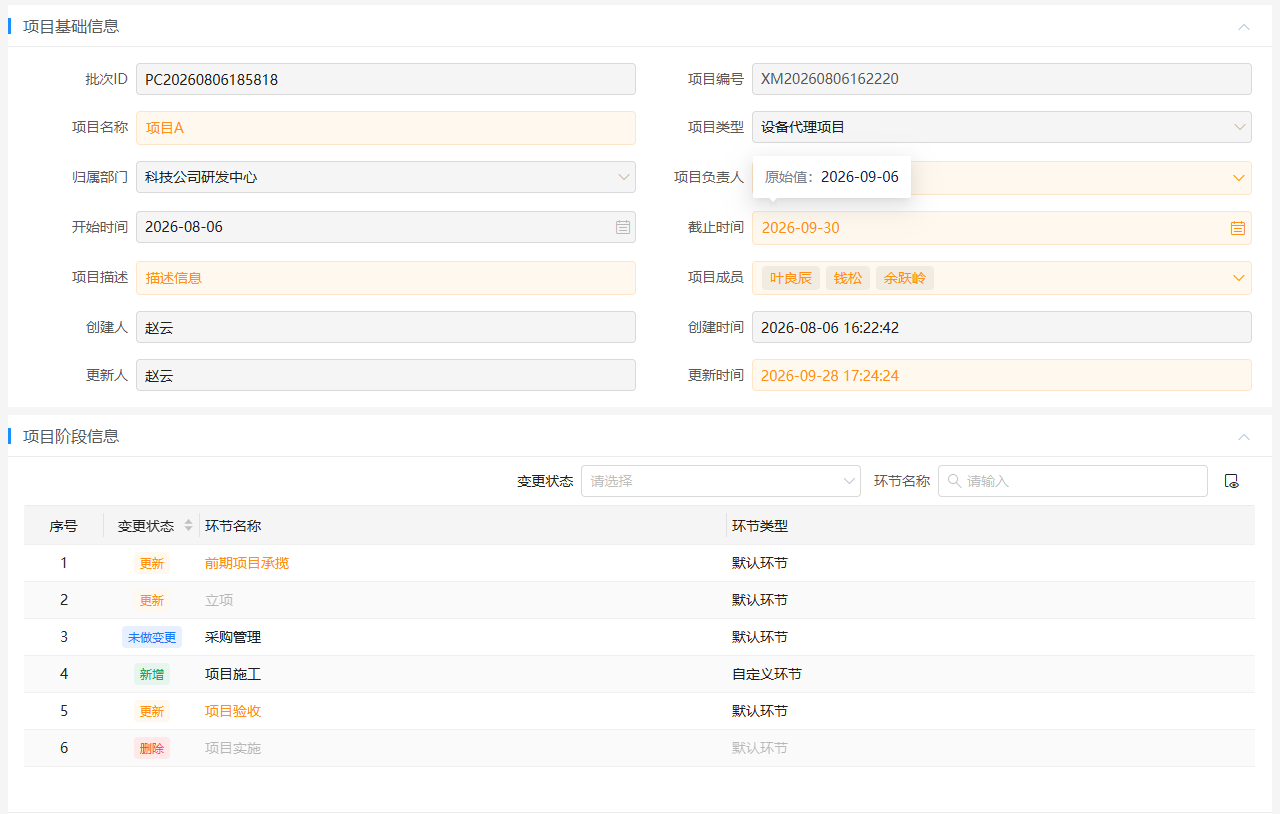The image size is (1280, 814).
Task: Click the 环节类型 column header
Action: click(760, 526)
